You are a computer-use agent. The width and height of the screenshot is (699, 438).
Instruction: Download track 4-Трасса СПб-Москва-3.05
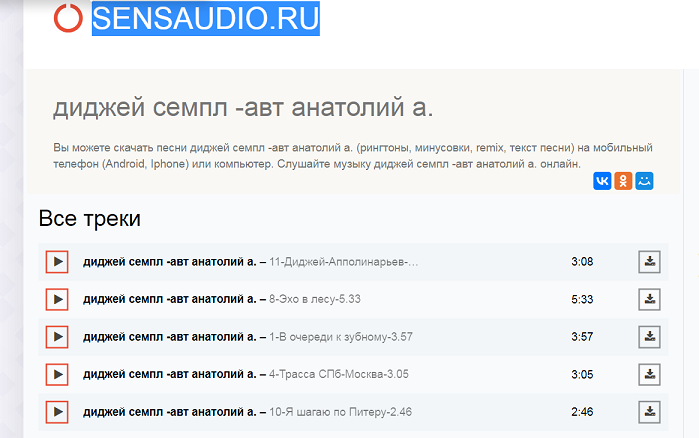(650, 374)
